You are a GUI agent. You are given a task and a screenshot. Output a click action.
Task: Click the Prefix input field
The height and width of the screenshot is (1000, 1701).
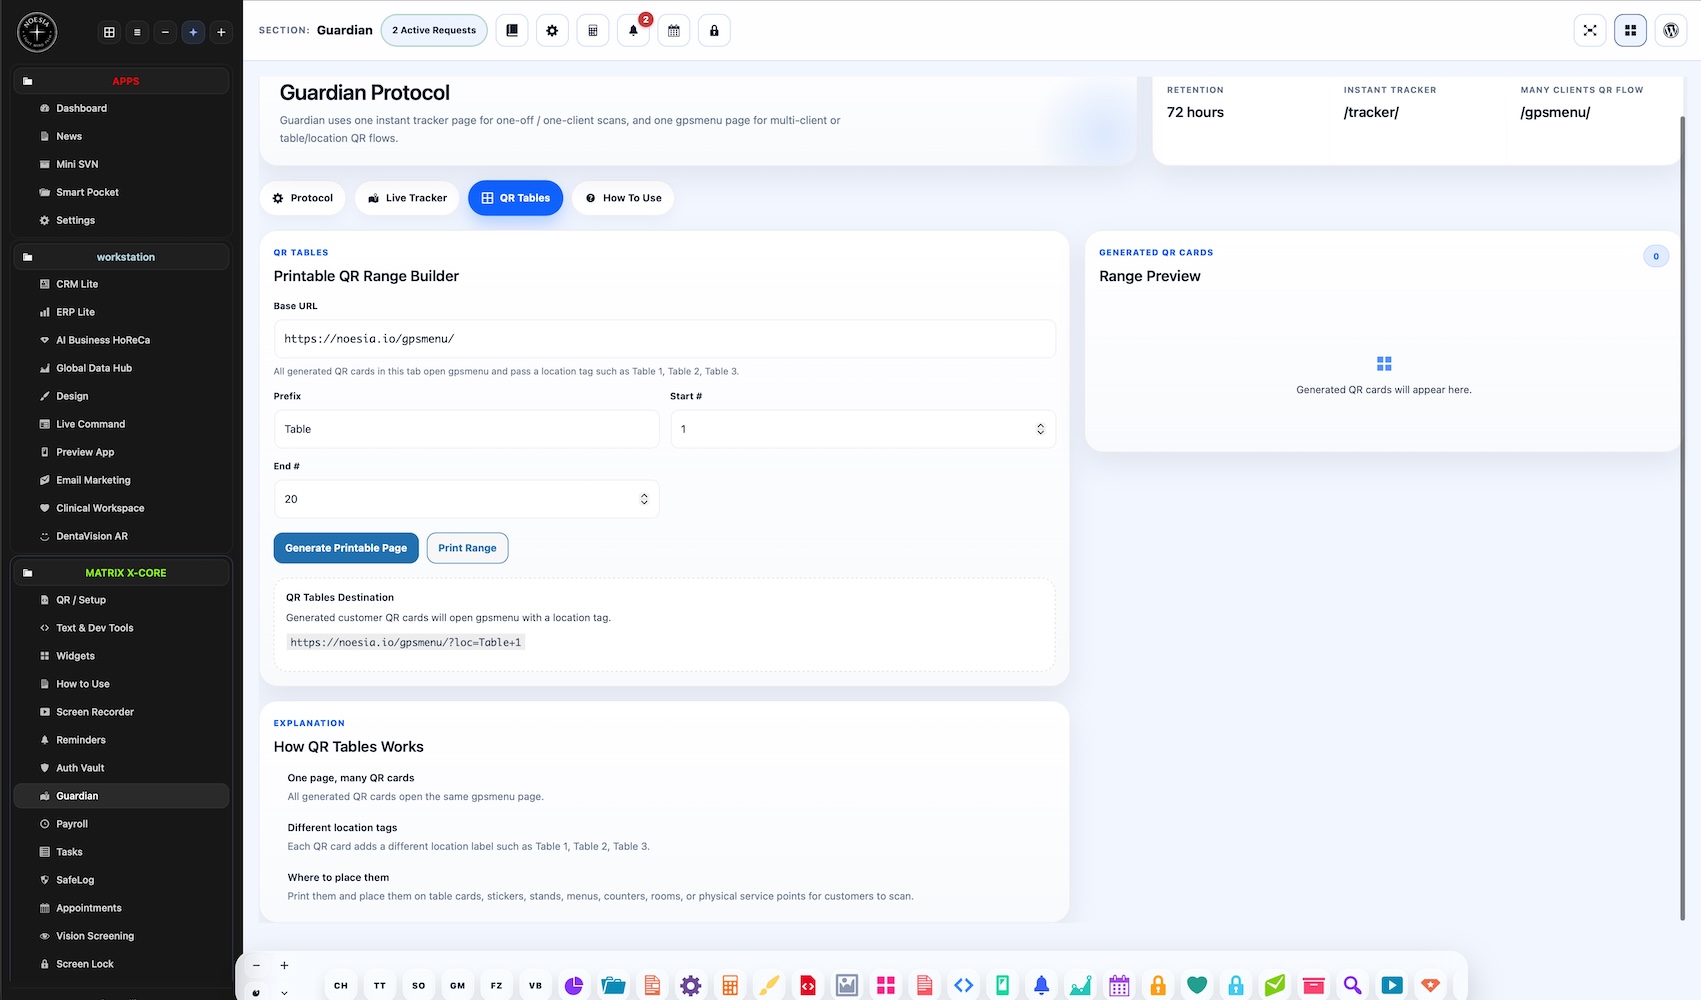466,429
